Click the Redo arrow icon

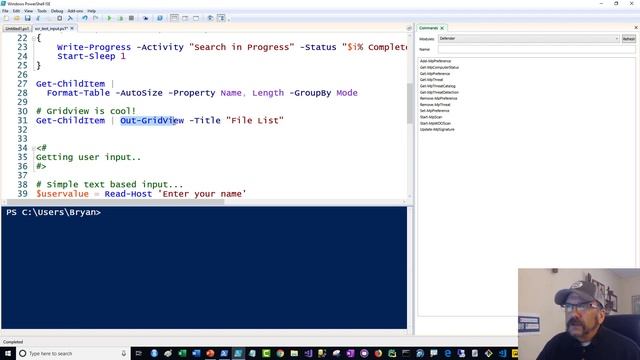coord(95,18)
